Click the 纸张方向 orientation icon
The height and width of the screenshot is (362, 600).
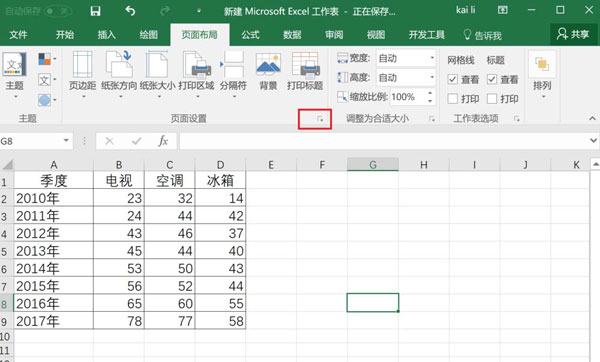pyautogui.click(x=119, y=73)
